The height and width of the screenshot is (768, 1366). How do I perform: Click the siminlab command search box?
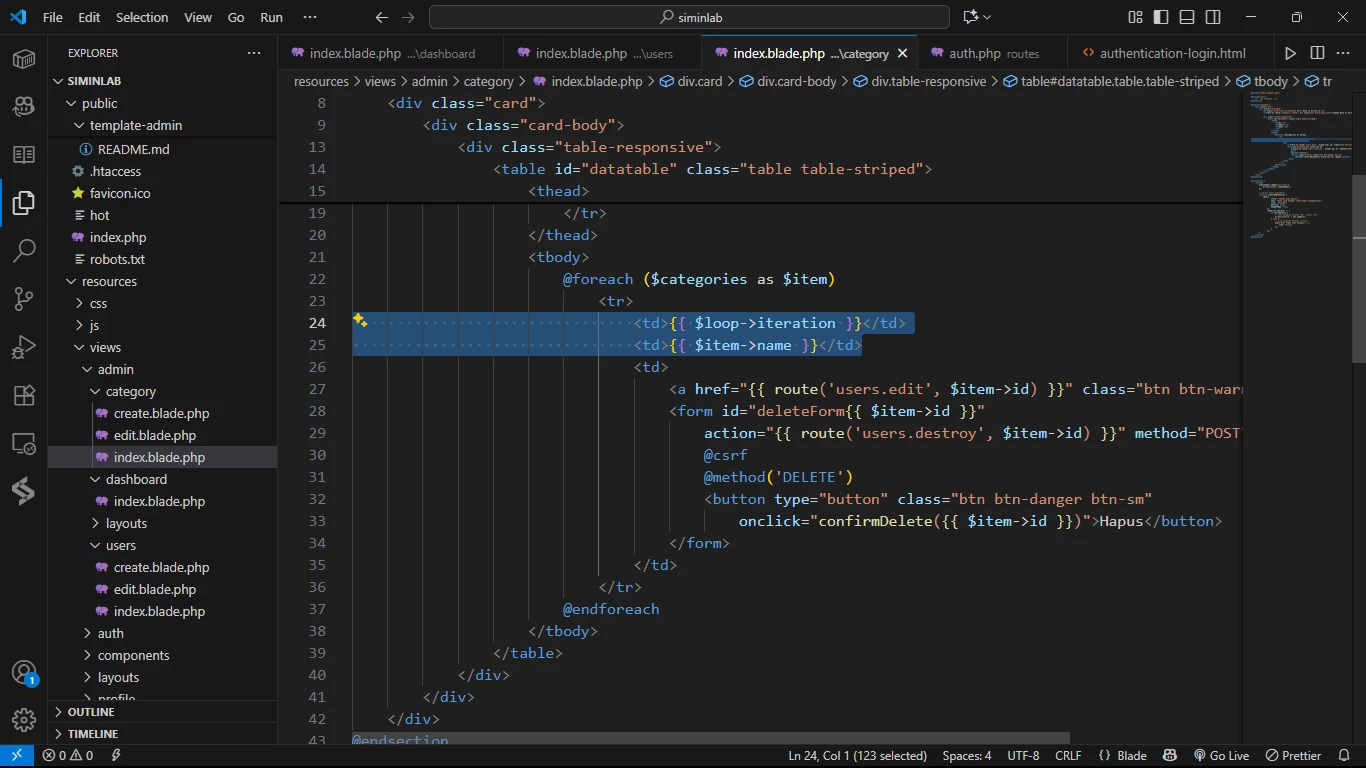pos(689,17)
